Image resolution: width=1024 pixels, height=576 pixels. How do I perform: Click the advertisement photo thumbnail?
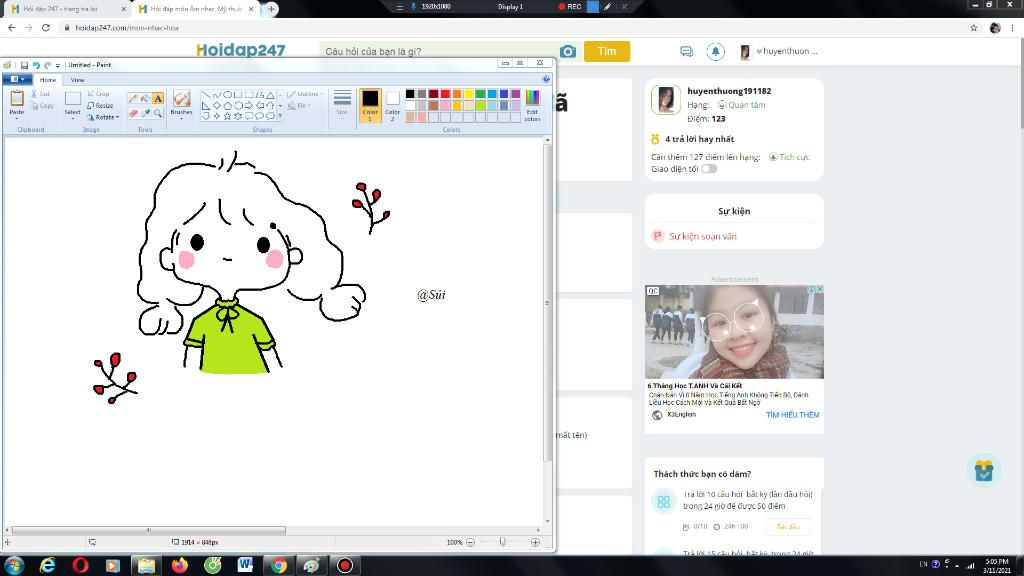click(734, 332)
